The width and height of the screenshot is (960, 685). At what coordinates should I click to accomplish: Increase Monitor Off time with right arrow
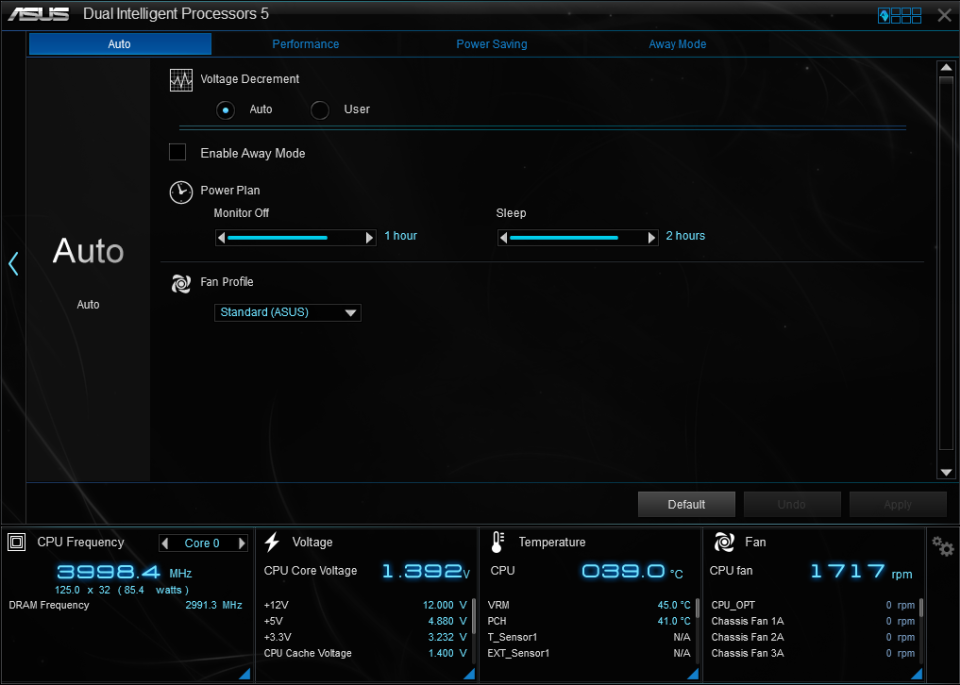coord(369,238)
